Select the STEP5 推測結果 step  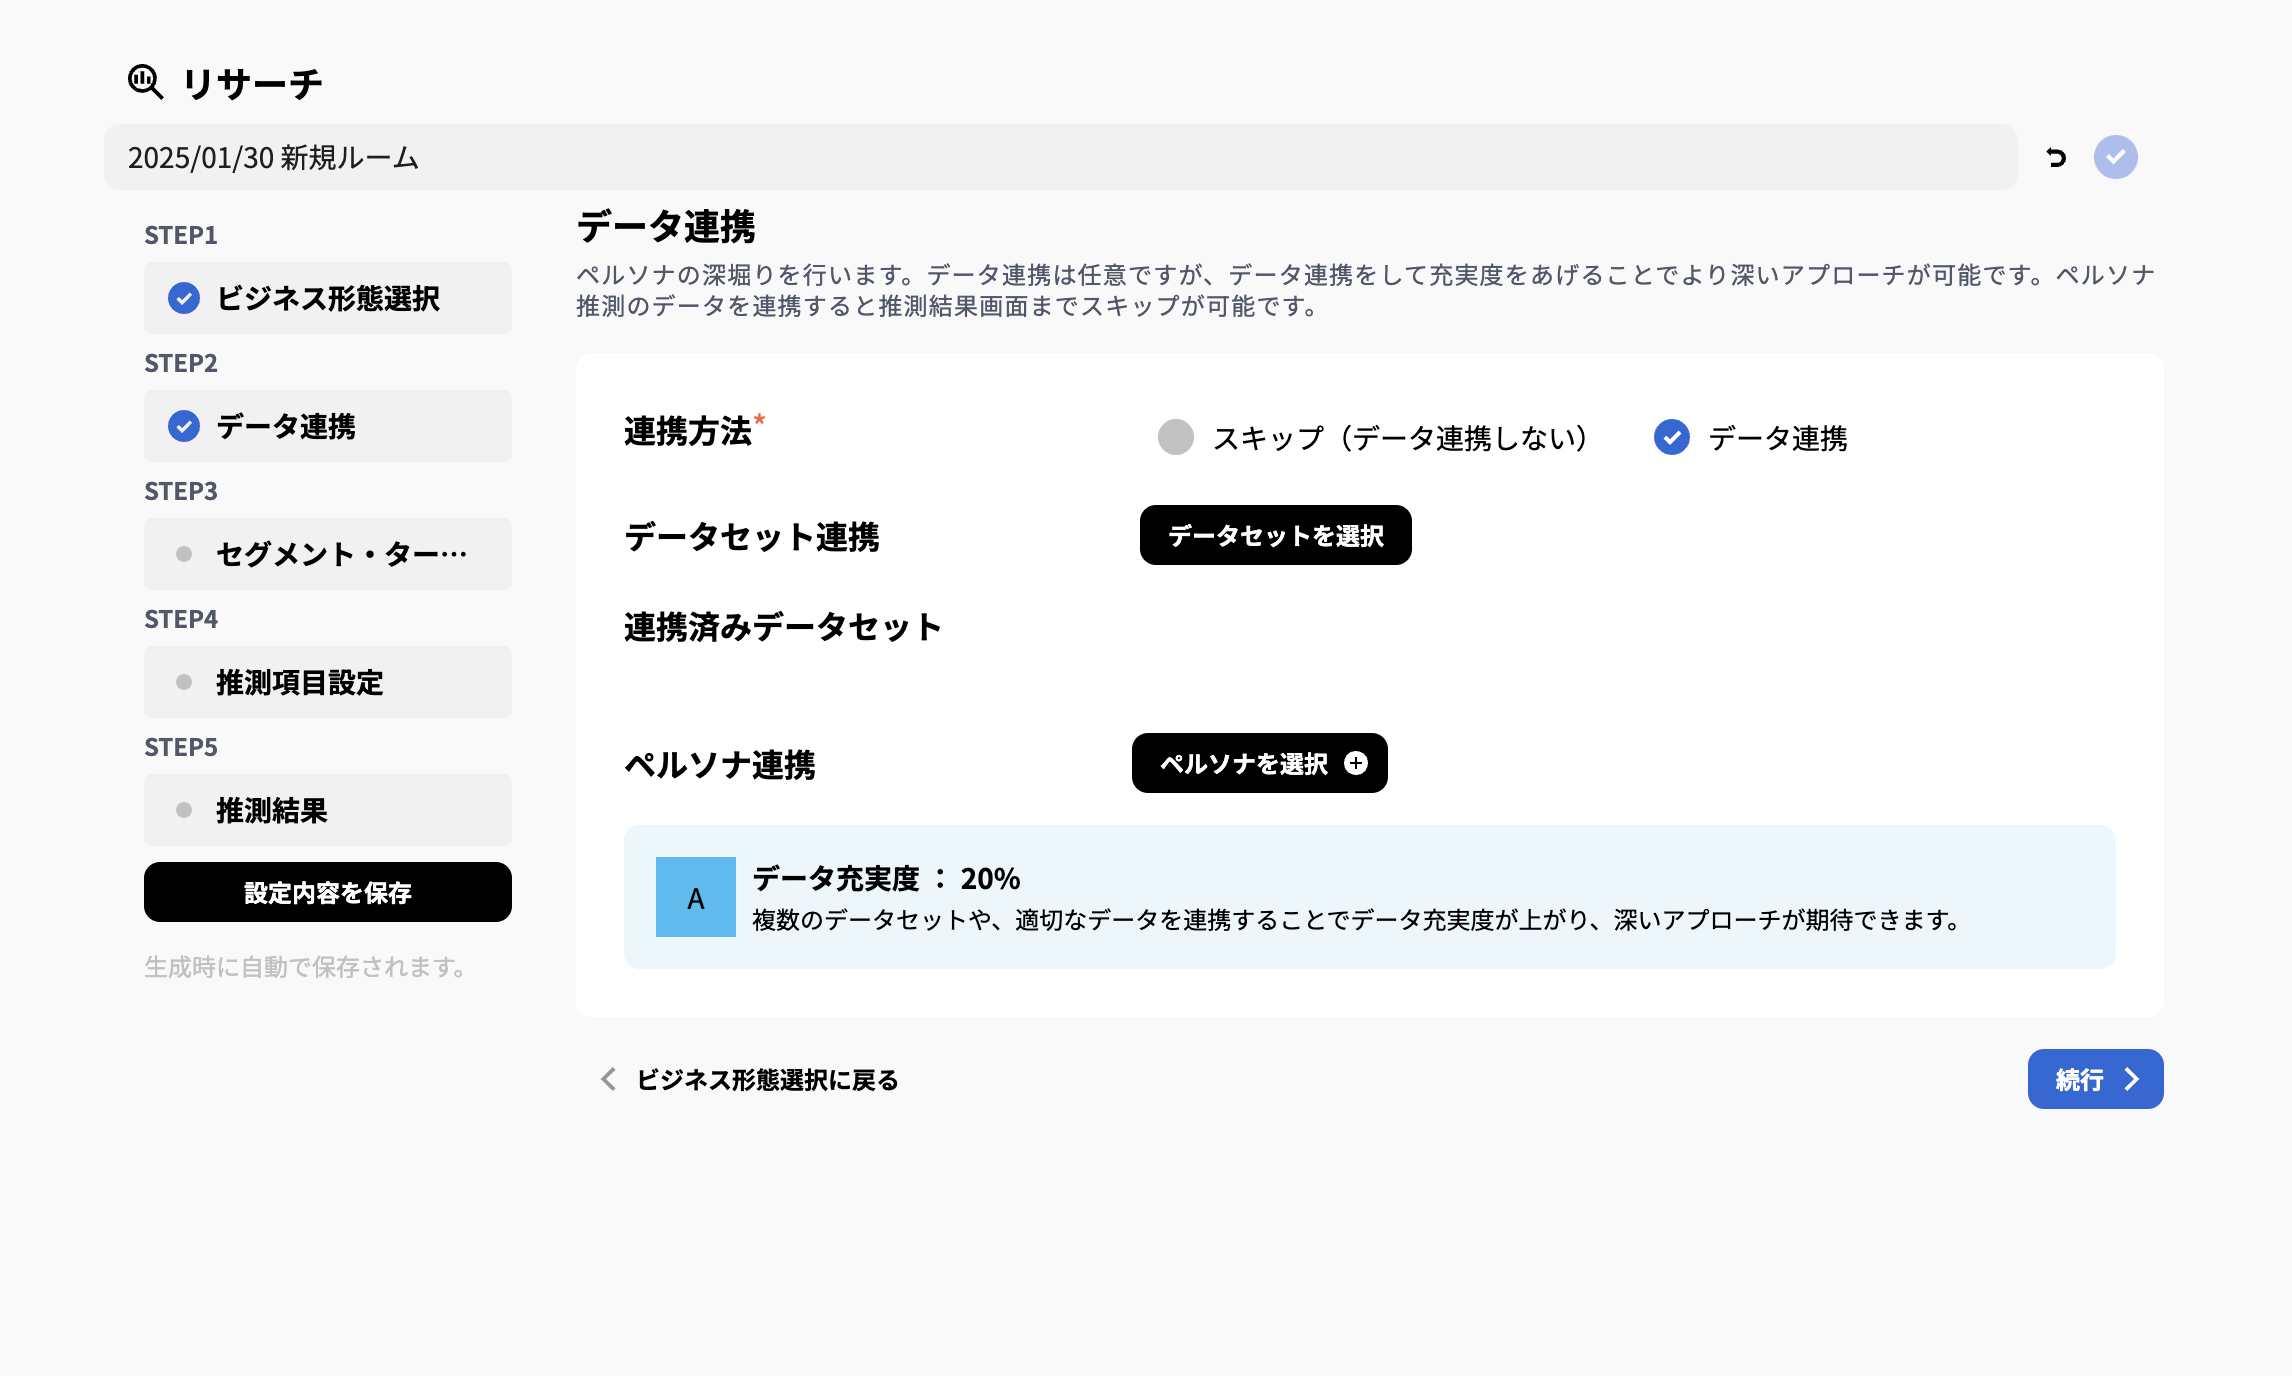(328, 810)
